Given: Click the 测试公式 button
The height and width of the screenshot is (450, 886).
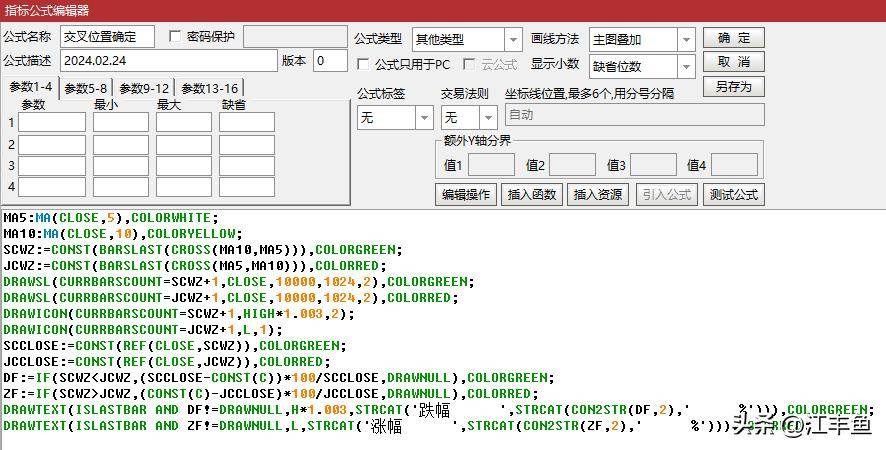Looking at the screenshot, I should pyautogui.click(x=733, y=194).
